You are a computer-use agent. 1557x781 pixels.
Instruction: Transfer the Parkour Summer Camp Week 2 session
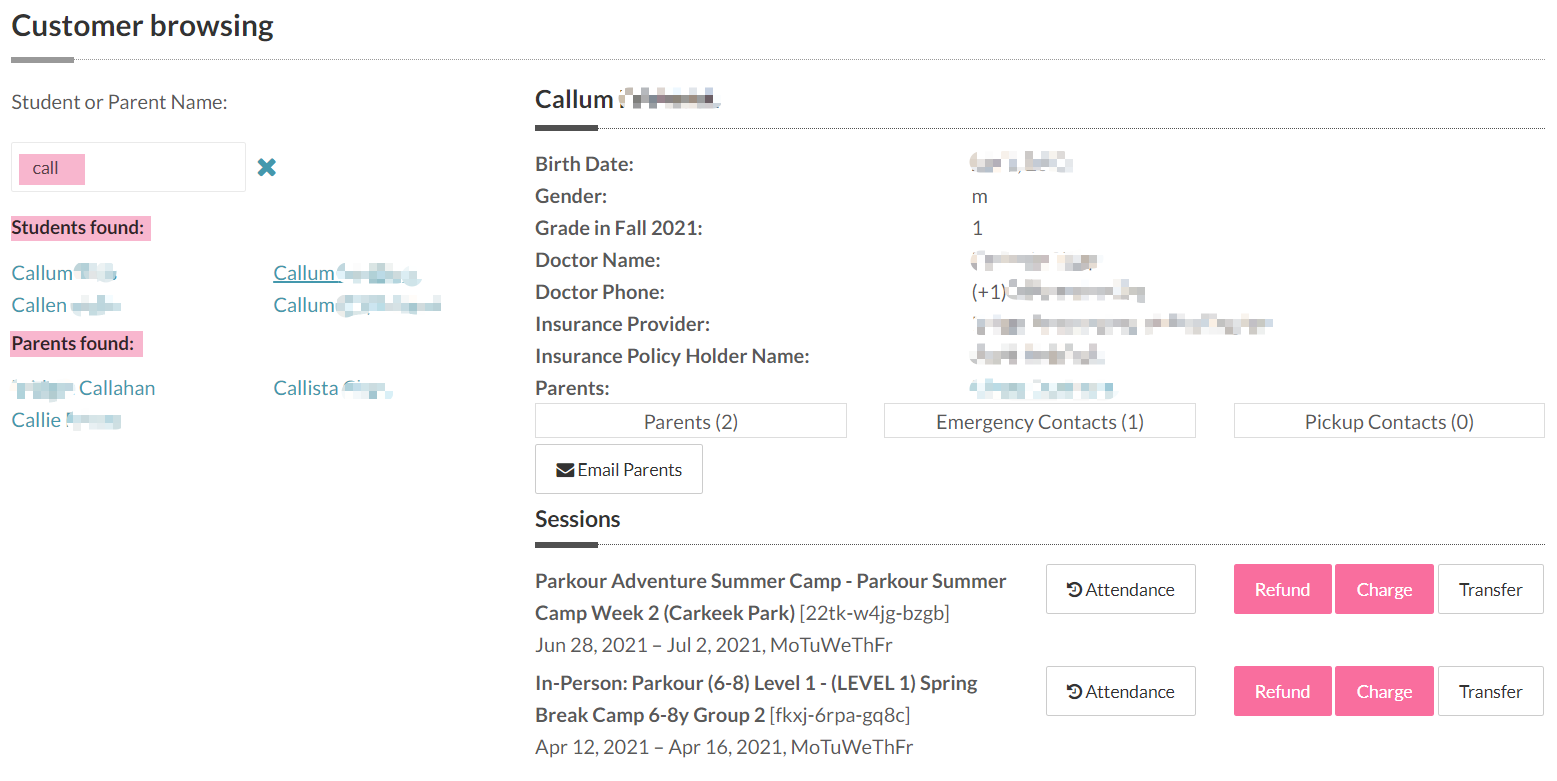(1490, 590)
